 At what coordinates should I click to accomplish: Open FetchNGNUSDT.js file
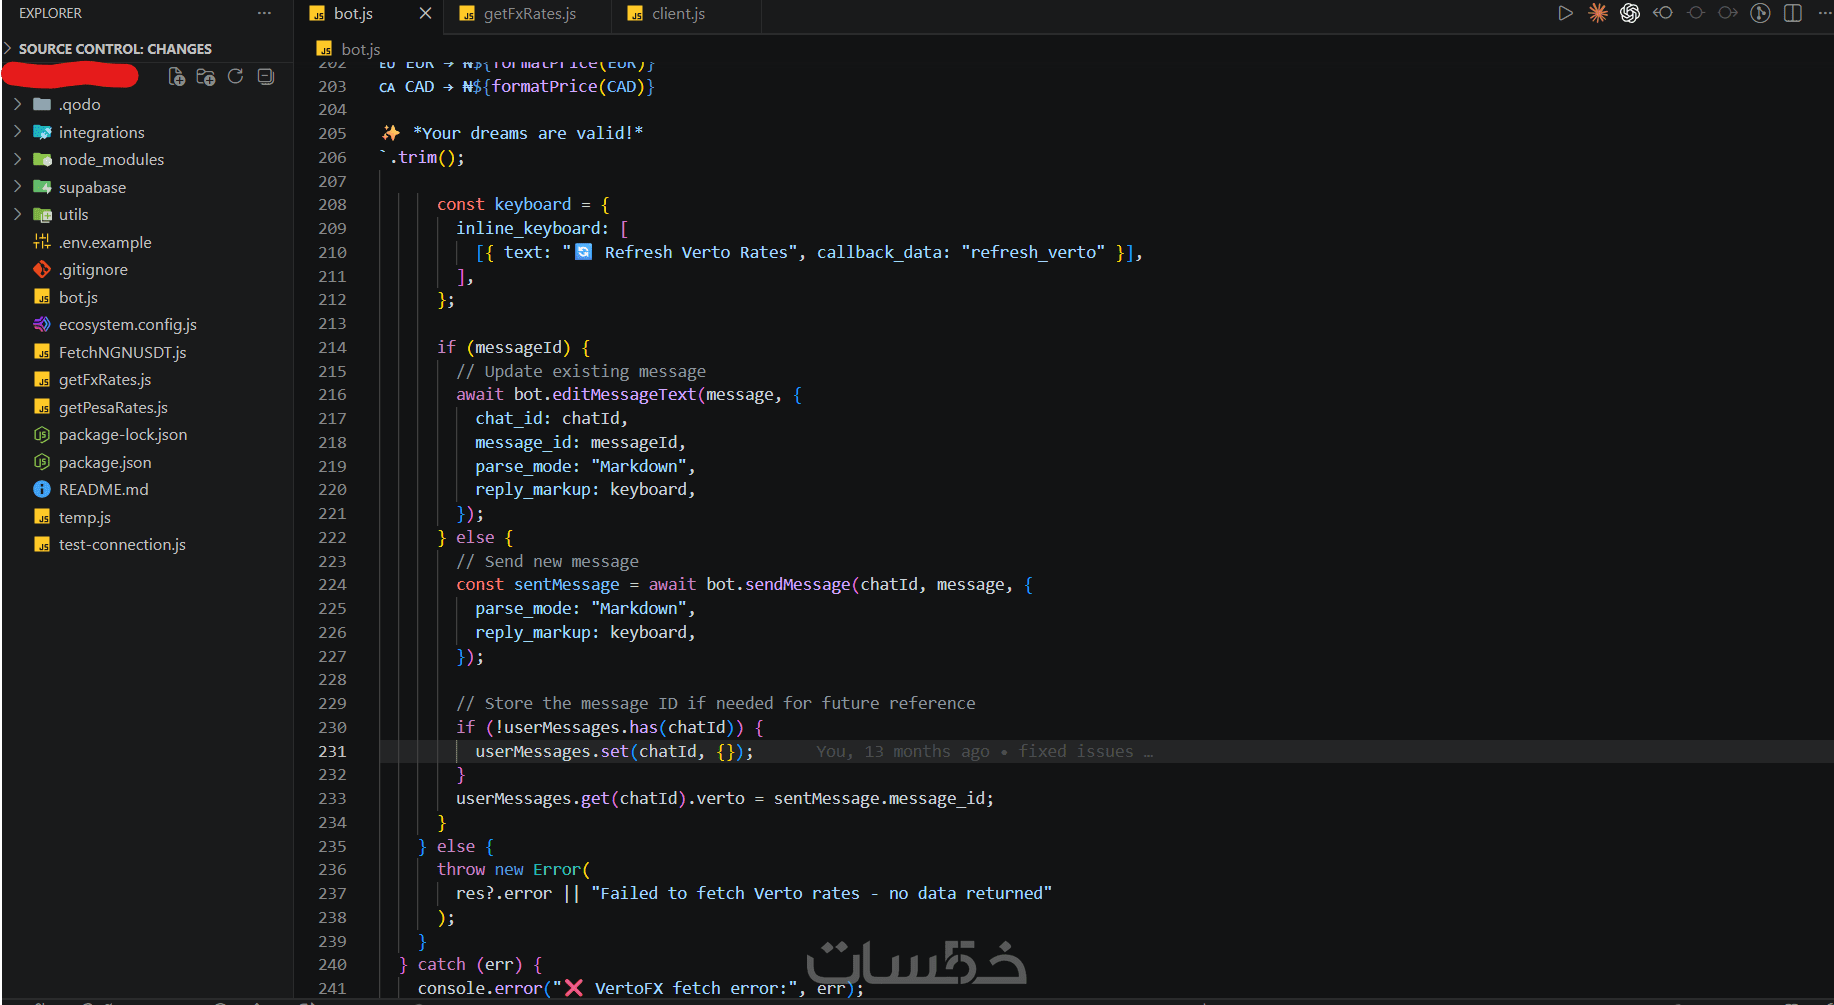122,352
